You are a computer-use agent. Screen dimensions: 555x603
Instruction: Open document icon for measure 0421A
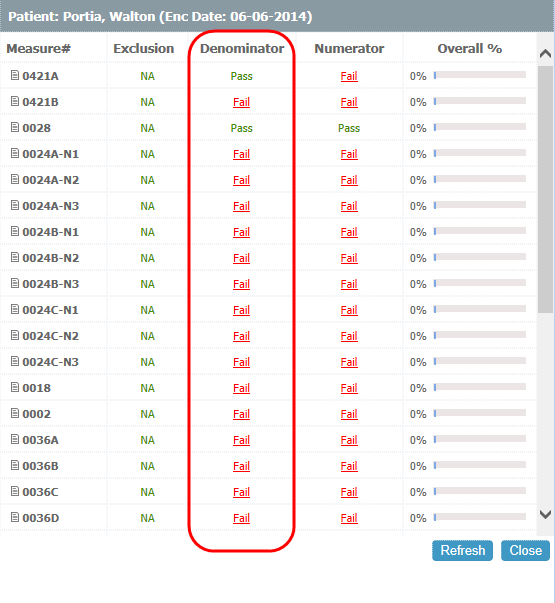pyautogui.click(x=15, y=75)
